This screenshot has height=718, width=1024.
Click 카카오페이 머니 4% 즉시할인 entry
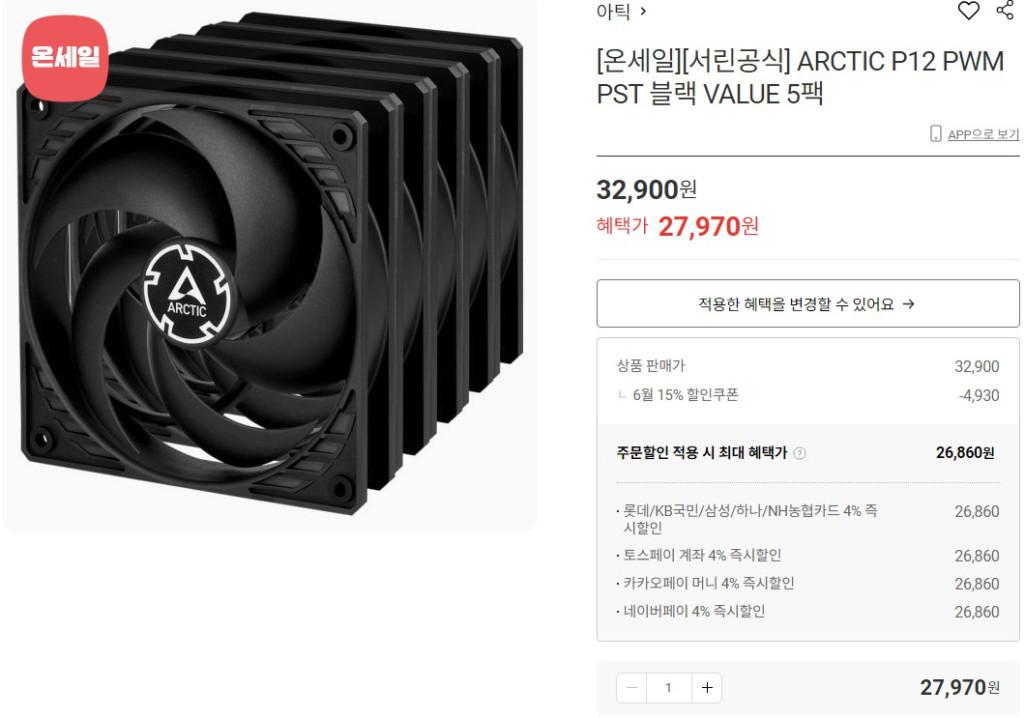click(x=808, y=583)
